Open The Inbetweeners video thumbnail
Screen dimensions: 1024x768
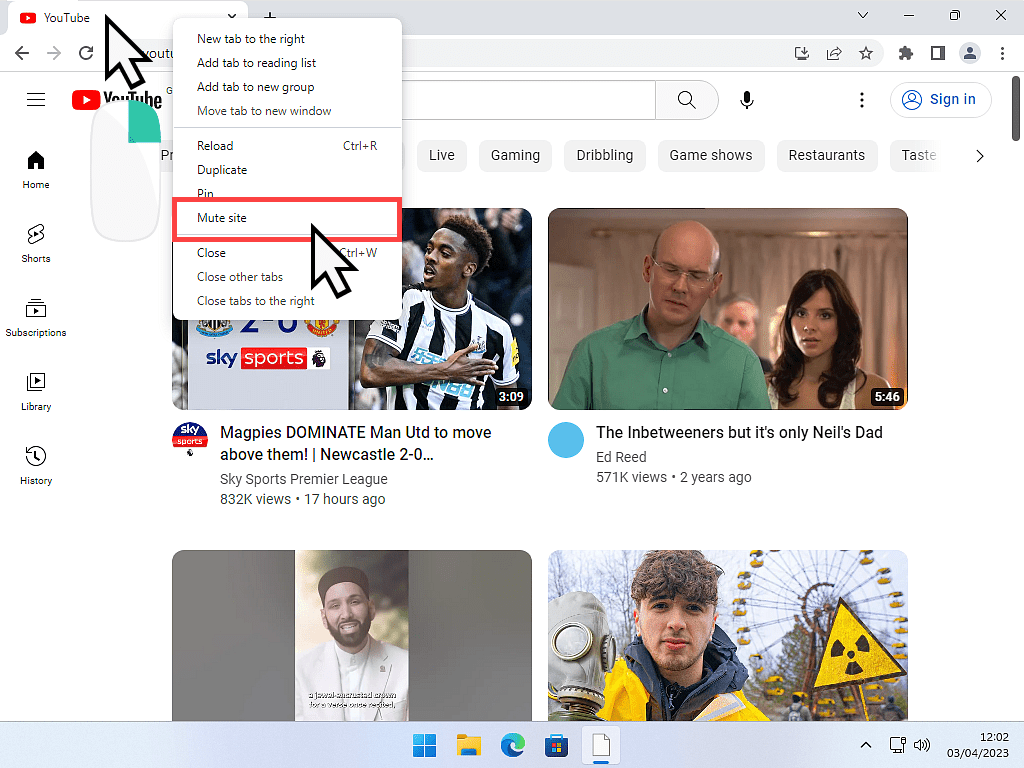coord(728,308)
